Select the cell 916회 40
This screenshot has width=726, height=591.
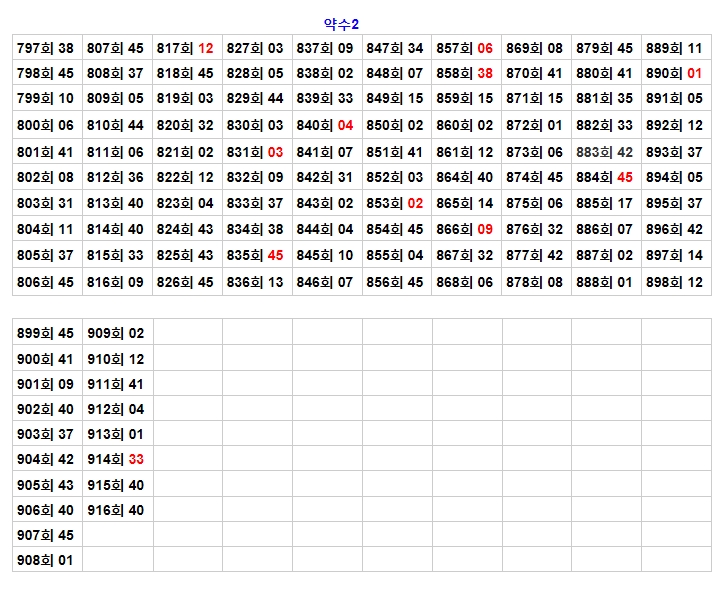coord(116,511)
